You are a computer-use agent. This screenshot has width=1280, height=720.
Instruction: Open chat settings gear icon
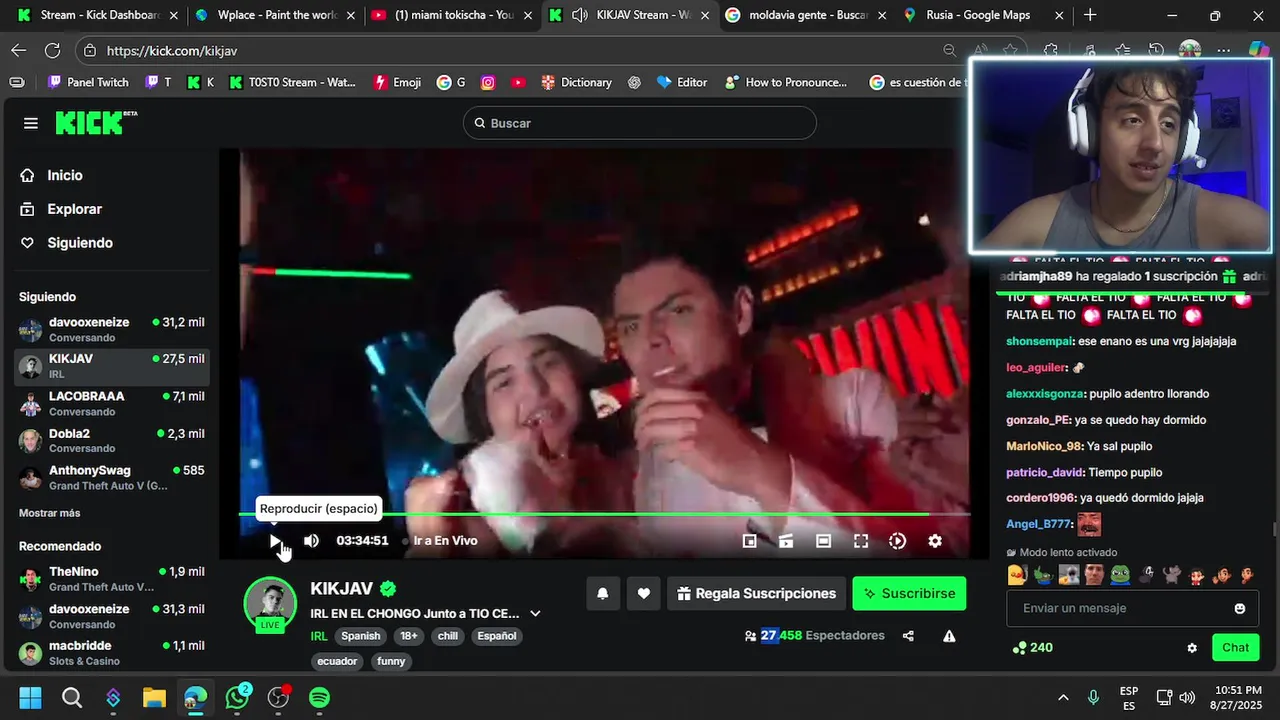click(x=1192, y=648)
